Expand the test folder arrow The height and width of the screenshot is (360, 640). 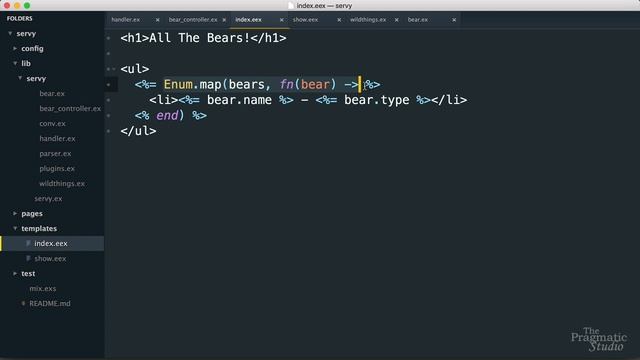(x=15, y=273)
